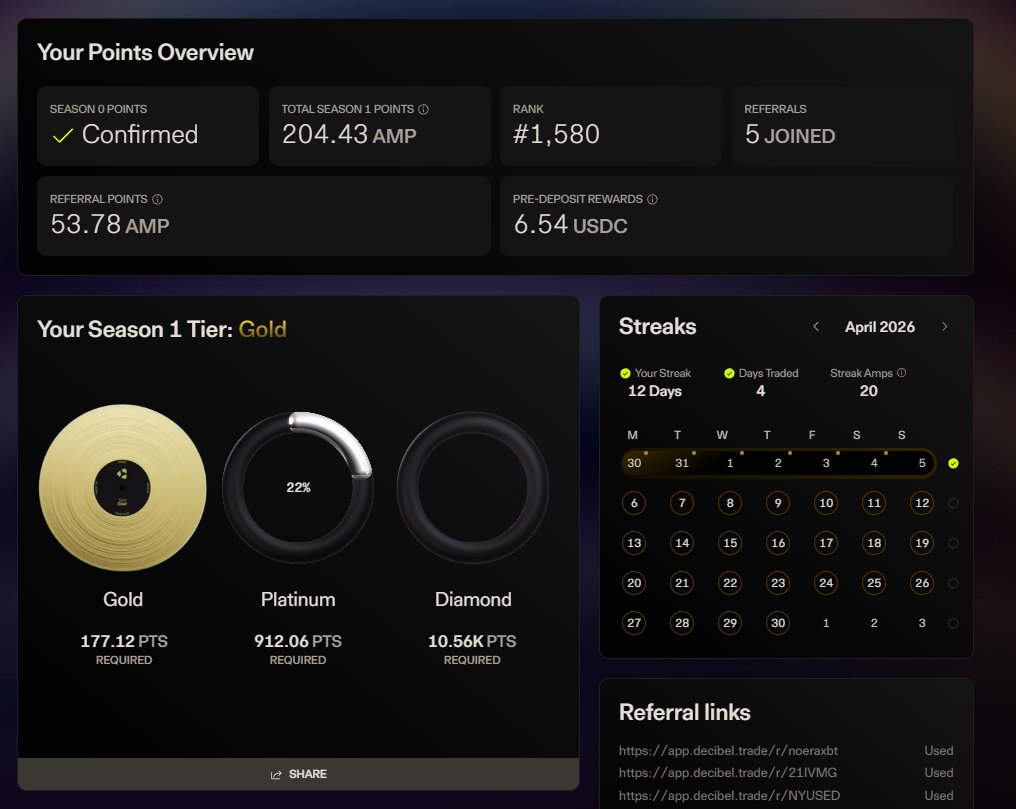Click green check icon beside Your Streak

click(x=625, y=373)
